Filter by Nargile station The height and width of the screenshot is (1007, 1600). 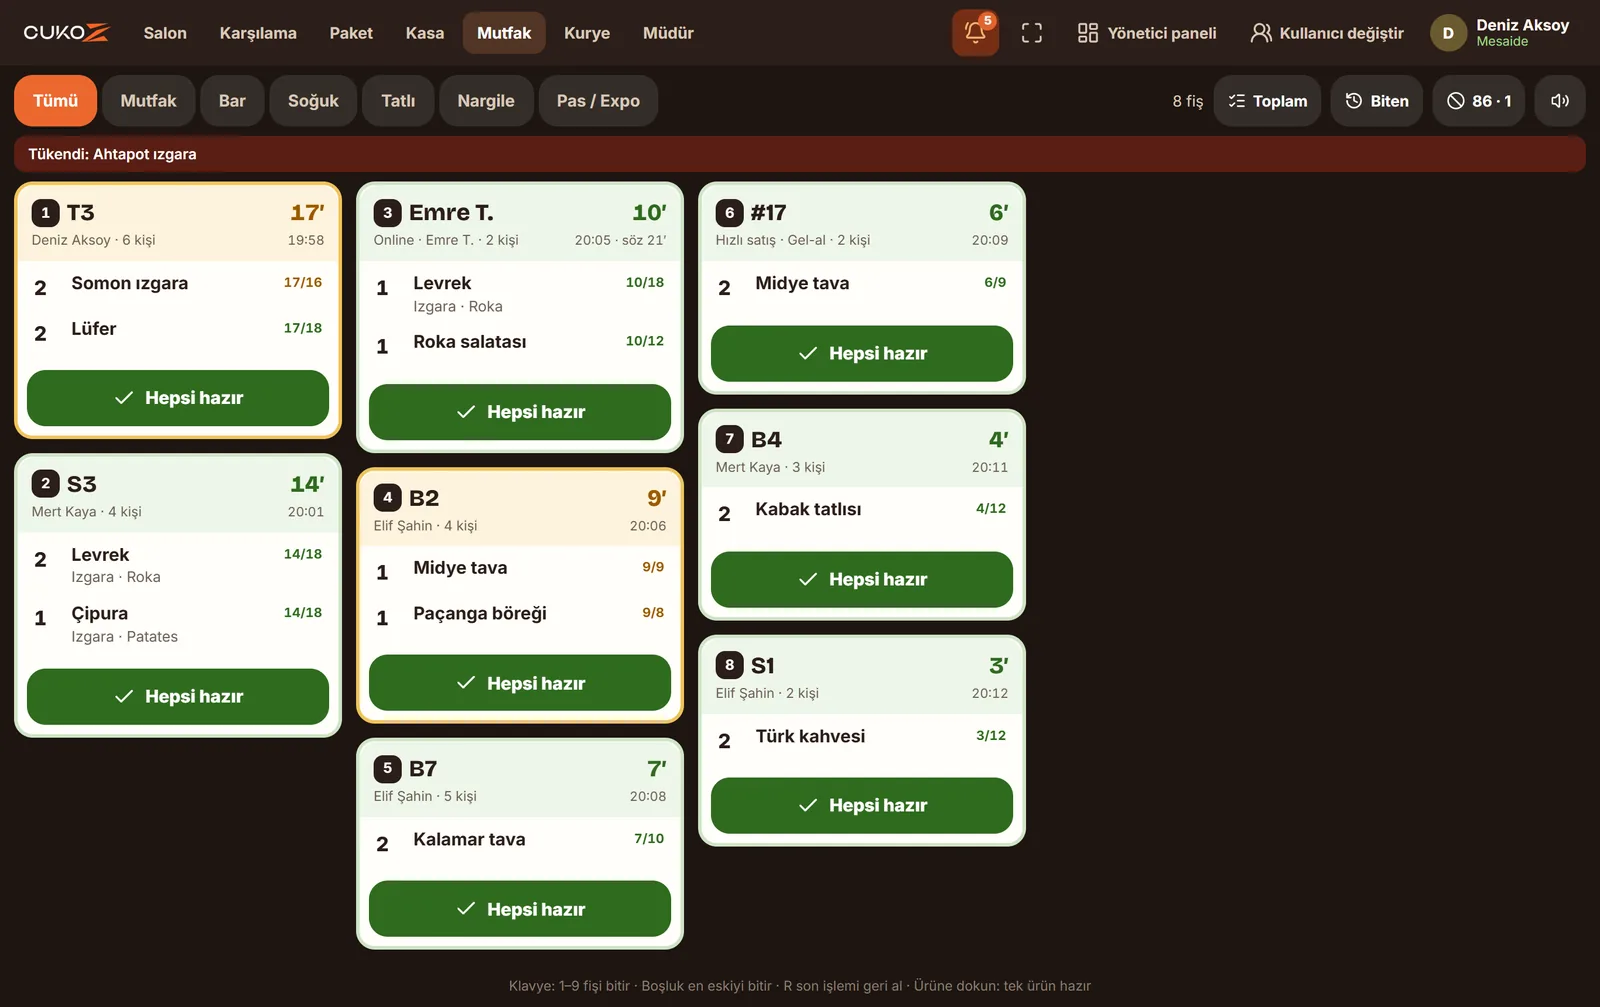[486, 101]
